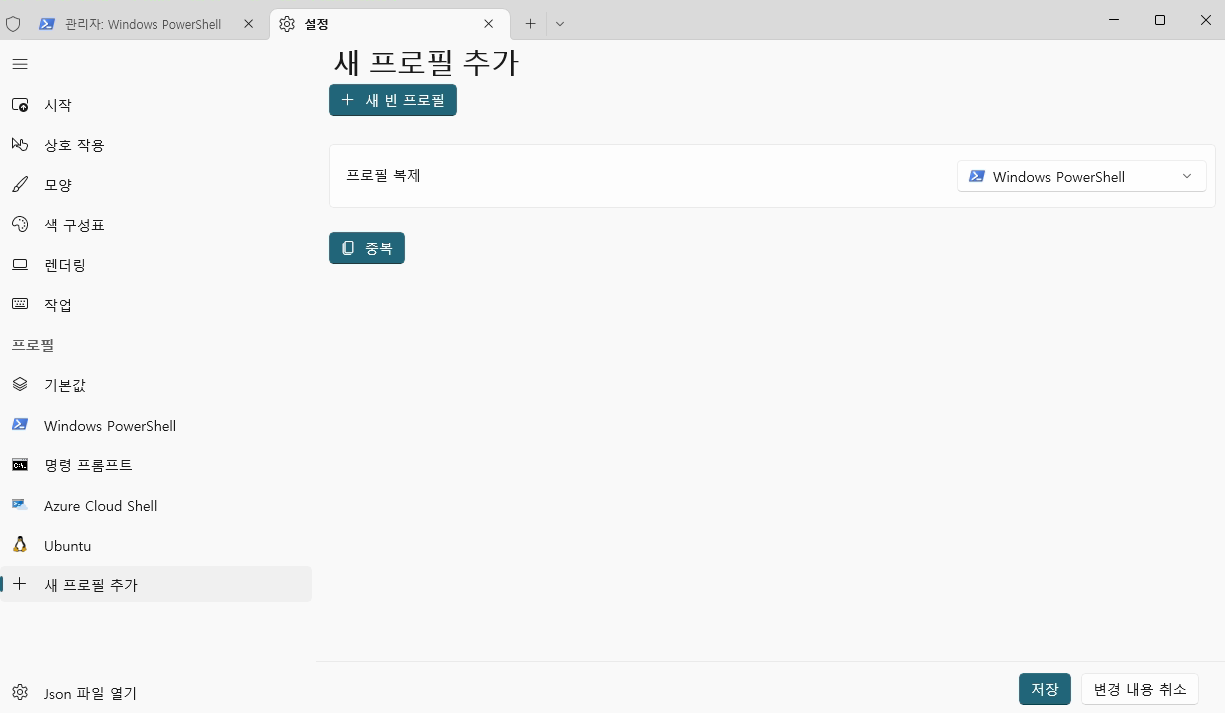Click the 새 프로필 추가 page heading
Viewport: 1225px width, 713px height.
click(426, 62)
